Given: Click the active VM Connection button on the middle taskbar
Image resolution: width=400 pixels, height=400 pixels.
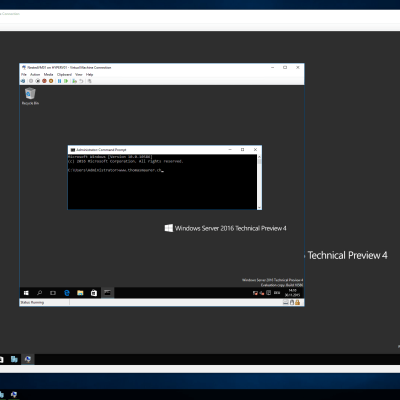Looking at the screenshot, I should 28,359.
